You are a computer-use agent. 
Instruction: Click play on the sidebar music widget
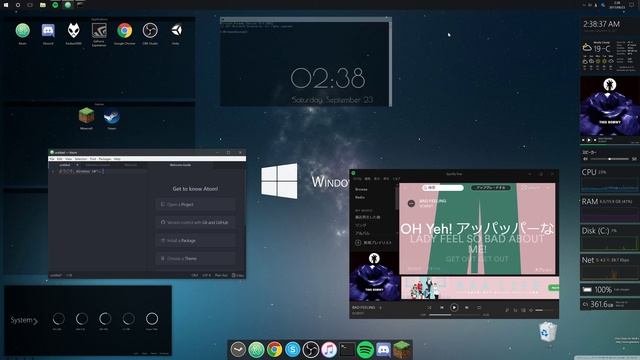coord(589,140)
